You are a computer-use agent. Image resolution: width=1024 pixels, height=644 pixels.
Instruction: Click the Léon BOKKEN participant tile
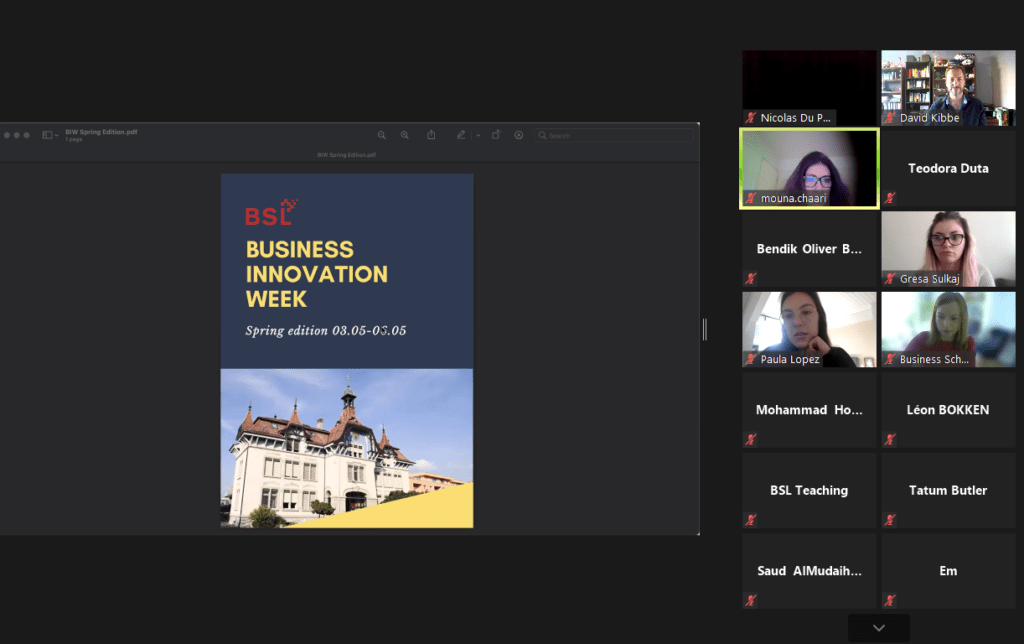point(947,410)
